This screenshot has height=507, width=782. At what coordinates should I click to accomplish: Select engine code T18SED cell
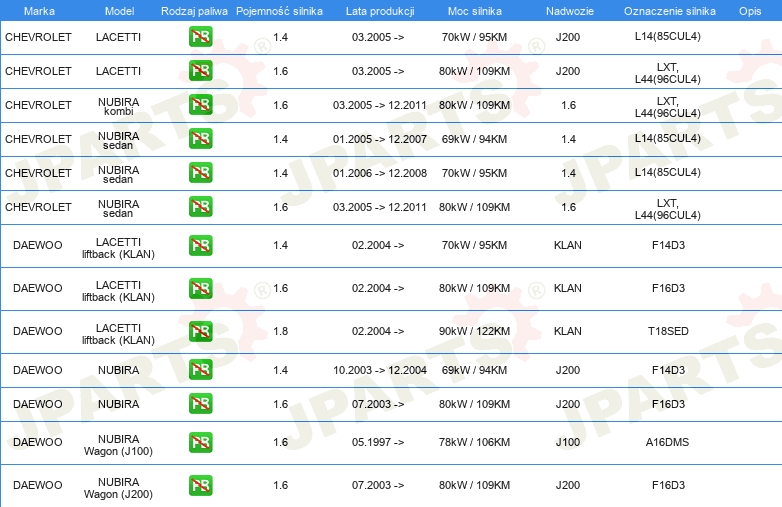pos(668,331)
